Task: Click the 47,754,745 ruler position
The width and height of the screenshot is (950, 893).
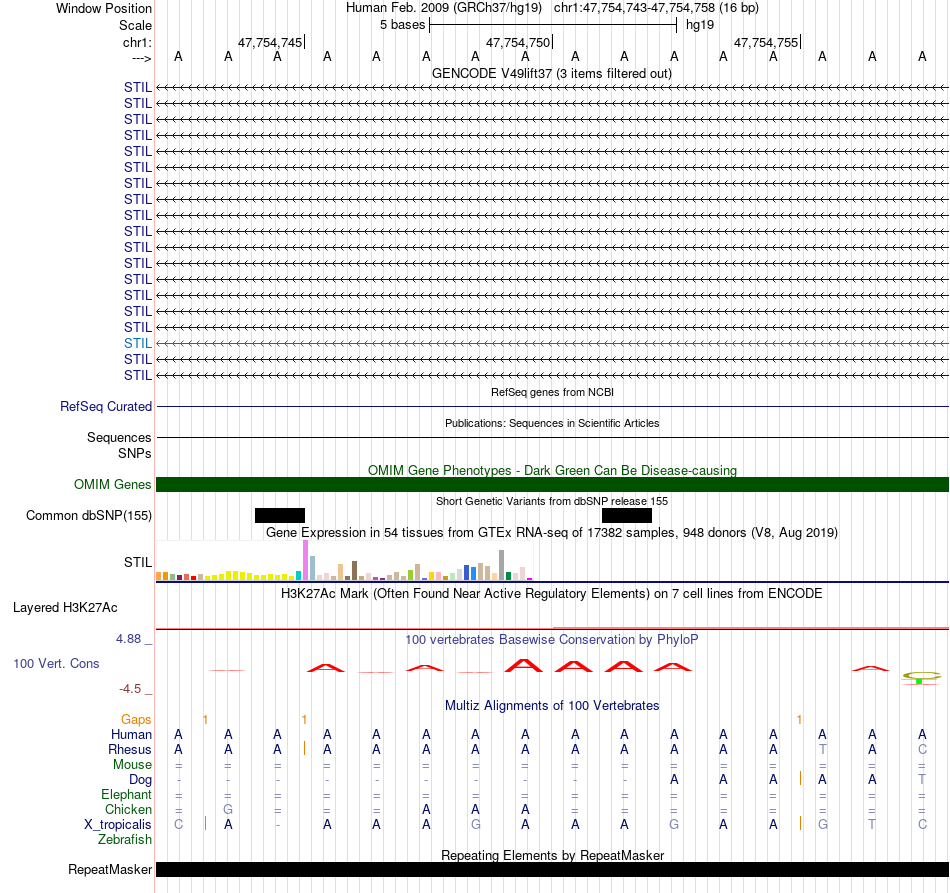Action: pyautogui.click(x=270, y=42)
